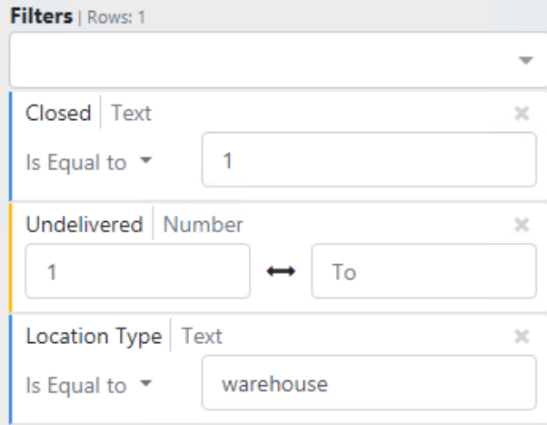This screenshot has width=547, height=425.
Task: Click the Location Type warehouse value field
Action: pos(369,383)
